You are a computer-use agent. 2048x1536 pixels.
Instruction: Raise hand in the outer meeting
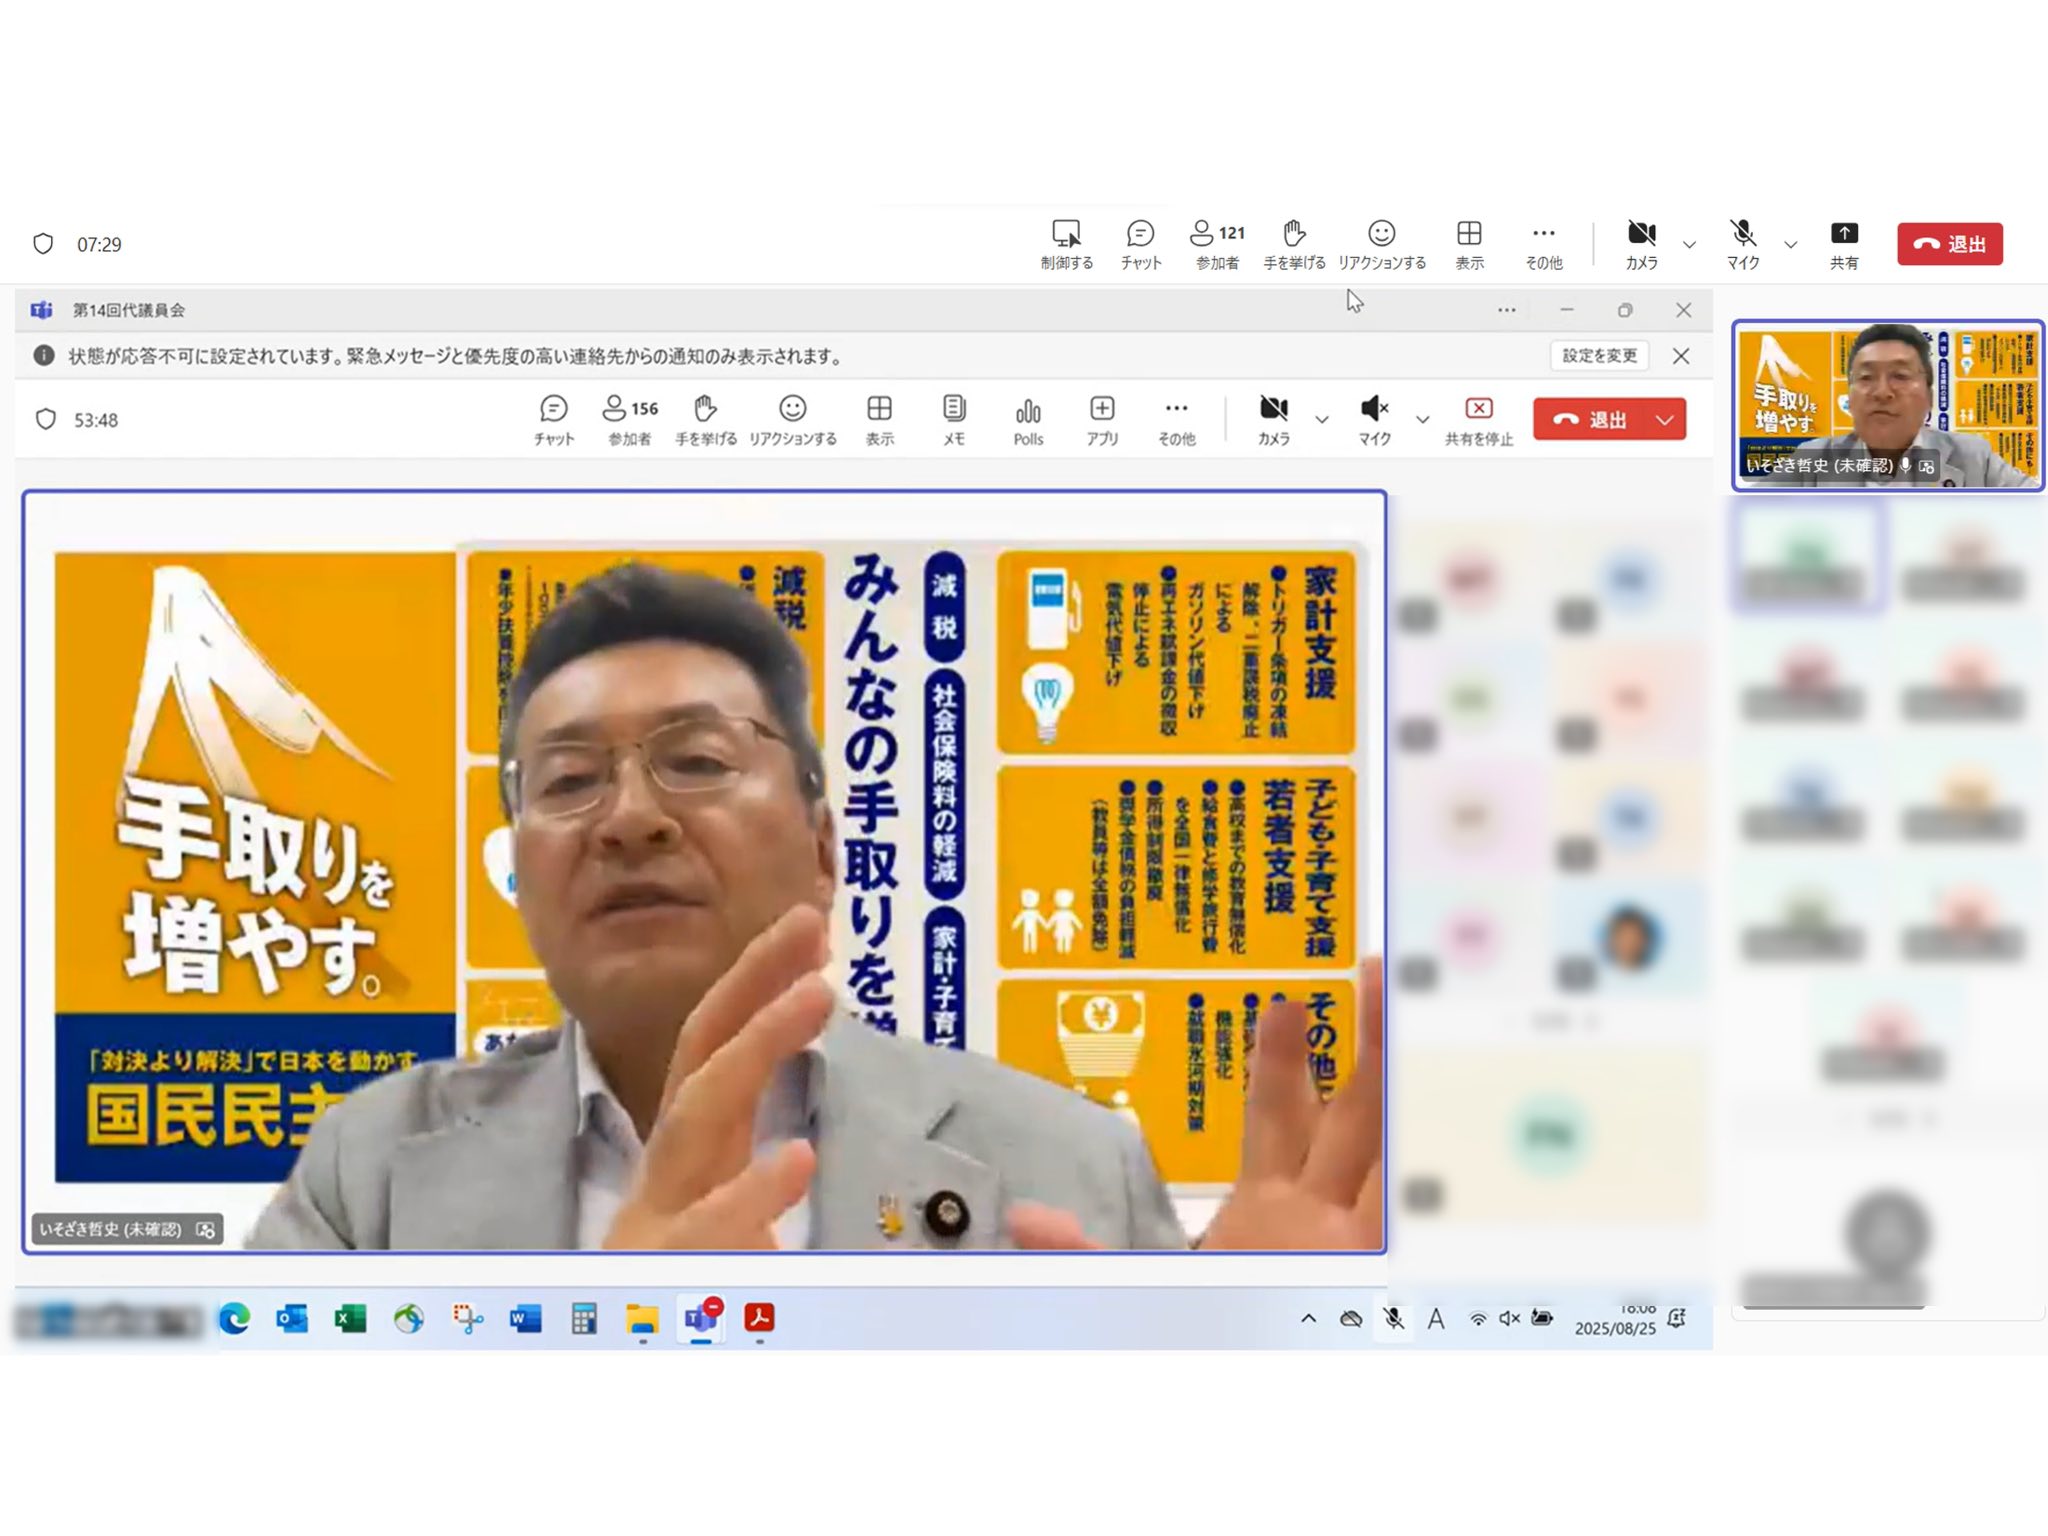tap(1294, 243)
